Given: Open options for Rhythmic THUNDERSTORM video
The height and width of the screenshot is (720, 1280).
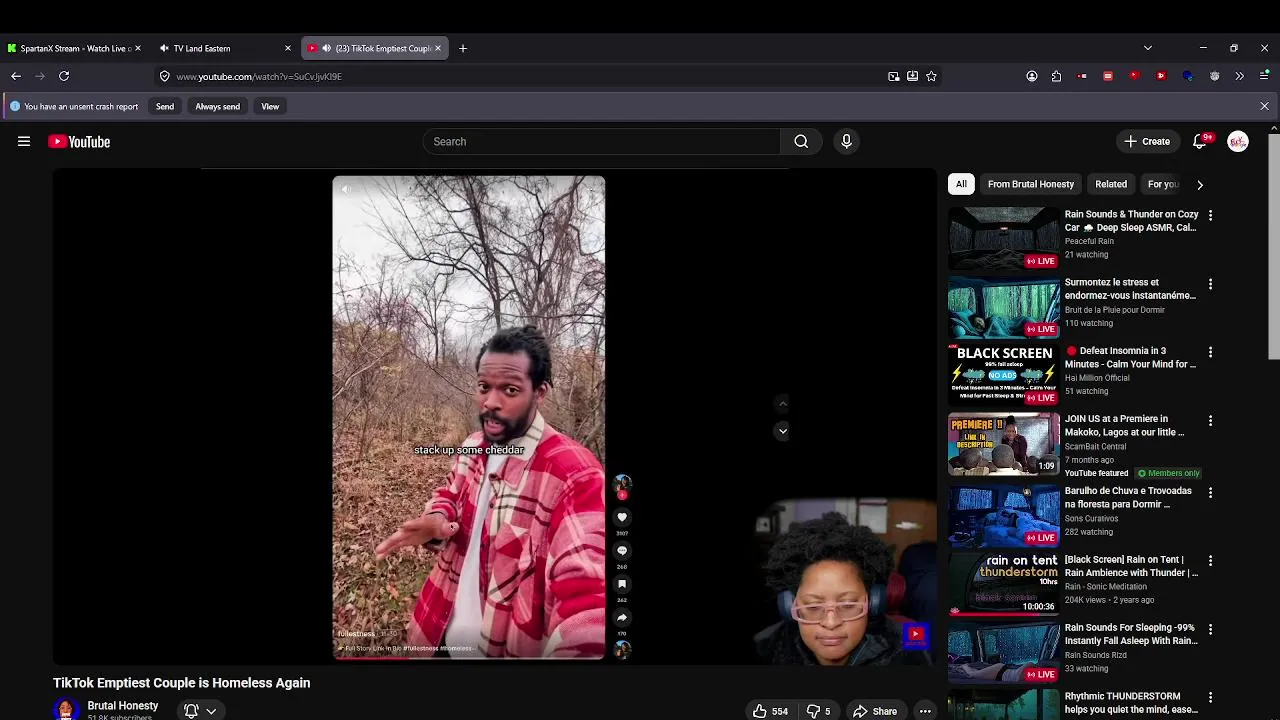Looking at the screenshot, I should pyautogui.click(x=1210, y=697).
